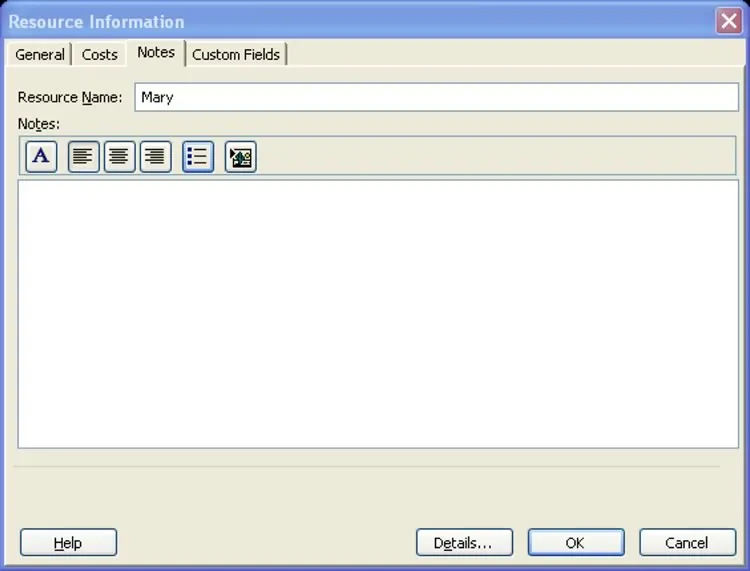
Task: Center-align the notes text
Action: (120, 157)
